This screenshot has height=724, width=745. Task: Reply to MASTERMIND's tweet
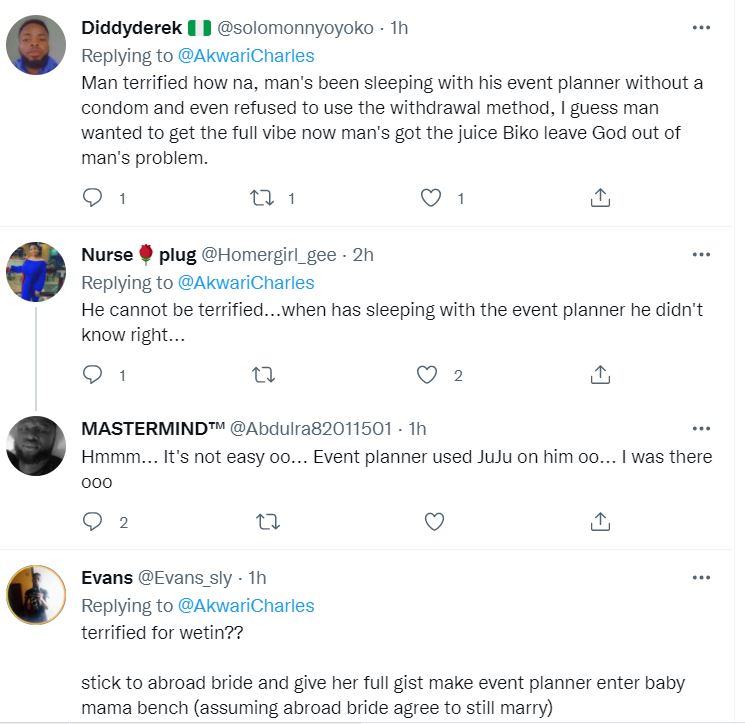pyautogui.click(x=93, y=521)
